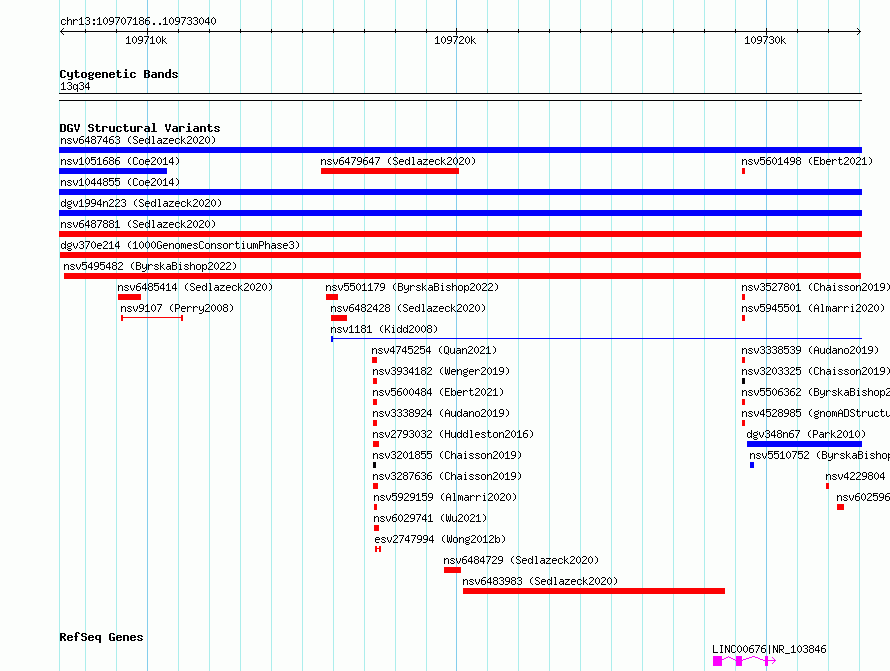The image size is (890, 671).
Task: Click the LINC00676|NR_103846 gene label
Action: point(769,649)
